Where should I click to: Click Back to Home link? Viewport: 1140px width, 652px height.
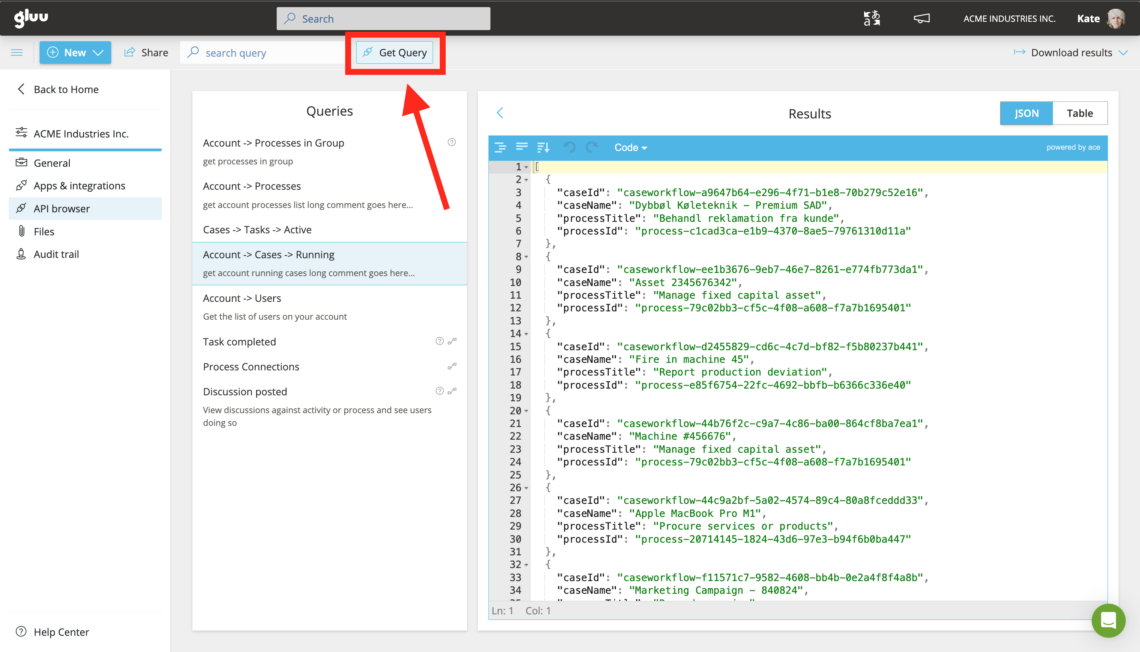tap(66, 89)
